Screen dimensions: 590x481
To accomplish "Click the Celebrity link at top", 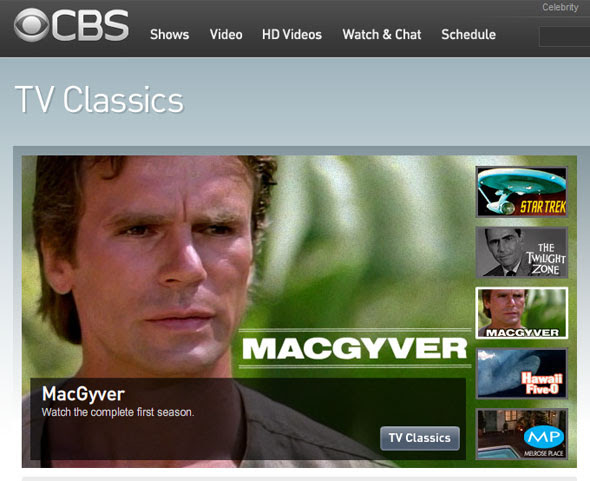I will pyautogui.click(x=560, y=7).
